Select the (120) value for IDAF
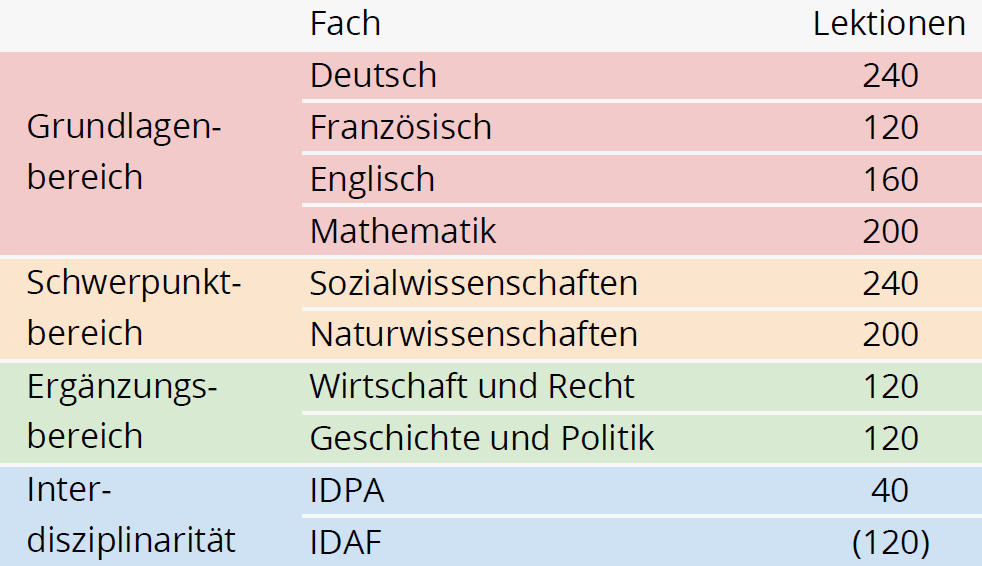This screenshot has height=566, width=982. click(891, 542)
